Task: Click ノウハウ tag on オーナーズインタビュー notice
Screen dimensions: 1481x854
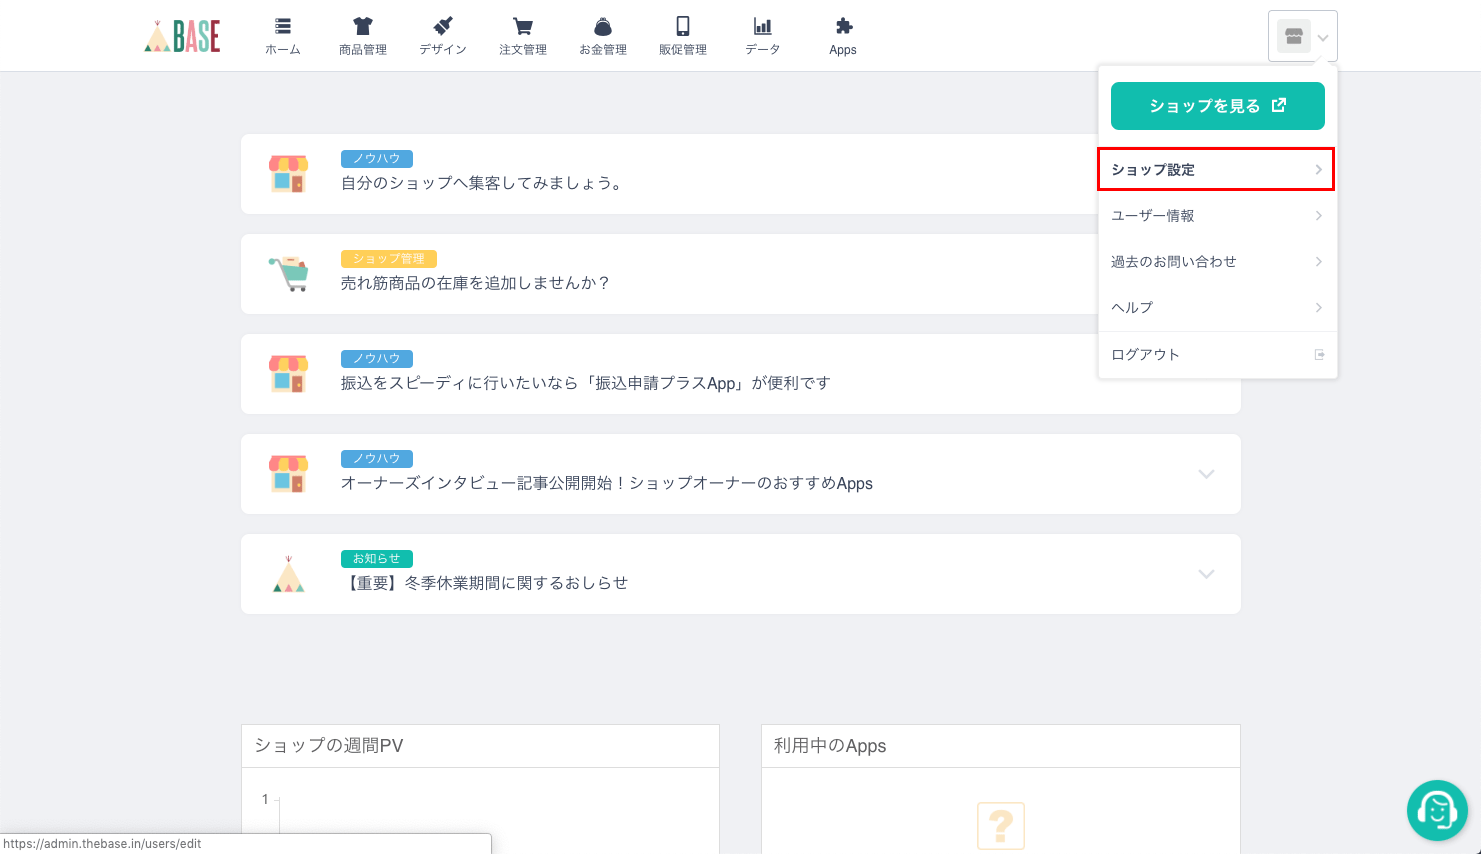Action: point(377,459)
